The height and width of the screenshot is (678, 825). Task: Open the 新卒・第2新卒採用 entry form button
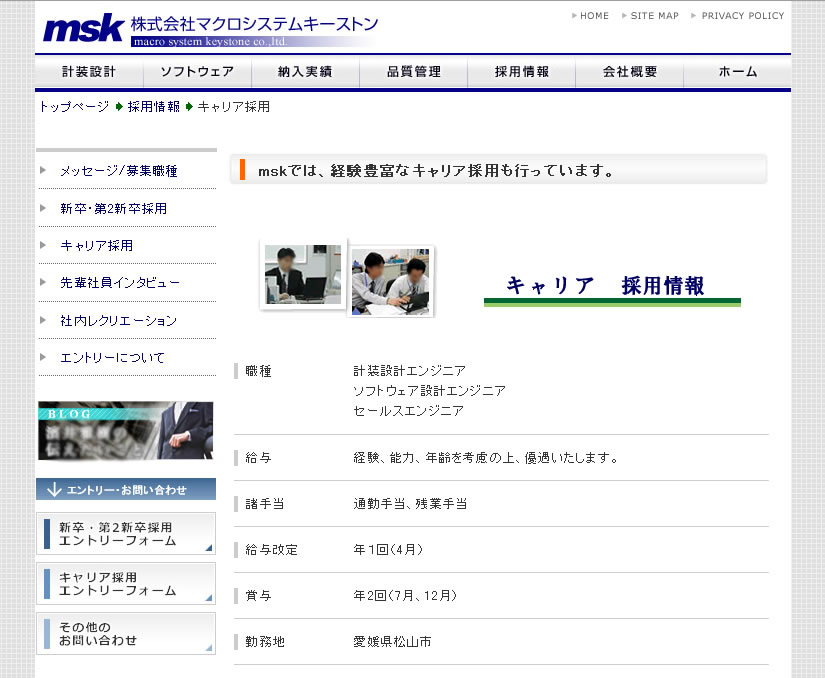(x=126, y=534)
